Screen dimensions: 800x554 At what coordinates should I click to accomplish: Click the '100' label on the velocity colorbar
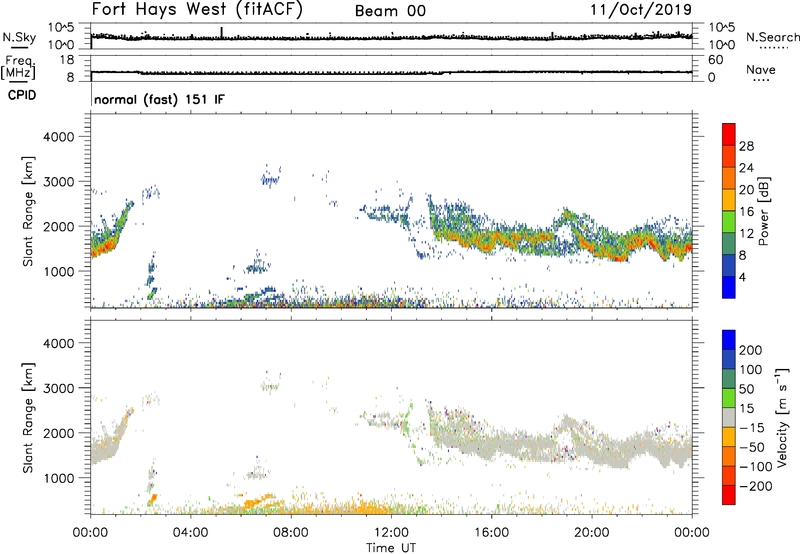[751, 370]
